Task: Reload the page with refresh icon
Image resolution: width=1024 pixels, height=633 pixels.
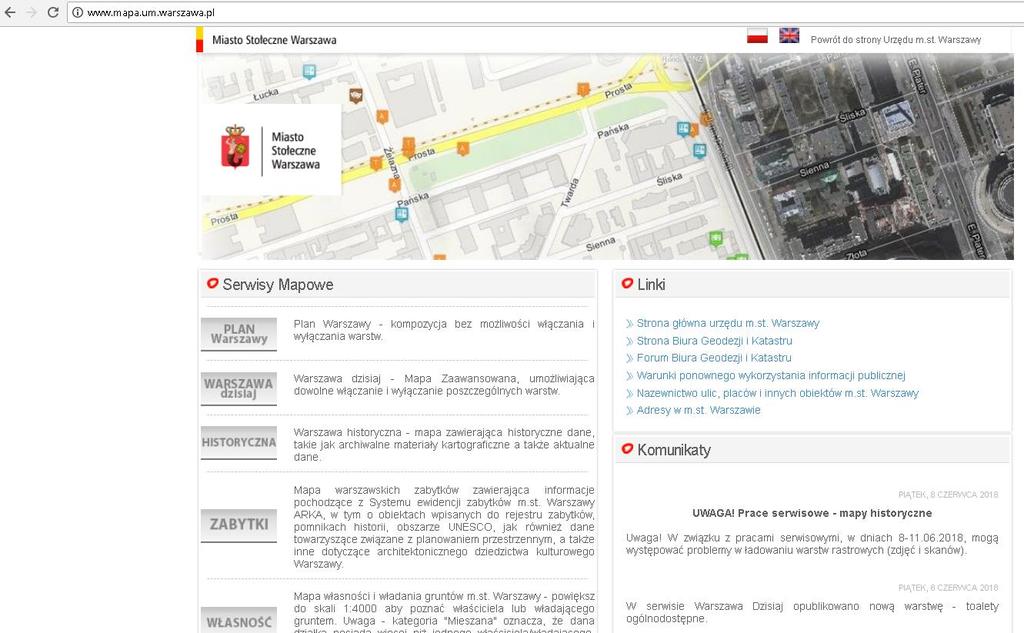Action: (x=53, y=12)
